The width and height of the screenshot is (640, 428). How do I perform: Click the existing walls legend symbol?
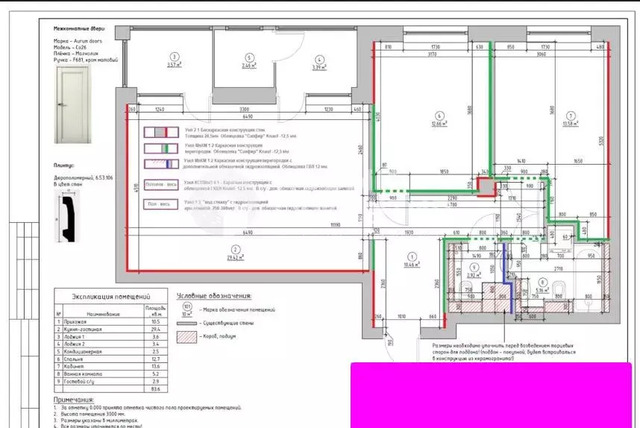(187, 323)
